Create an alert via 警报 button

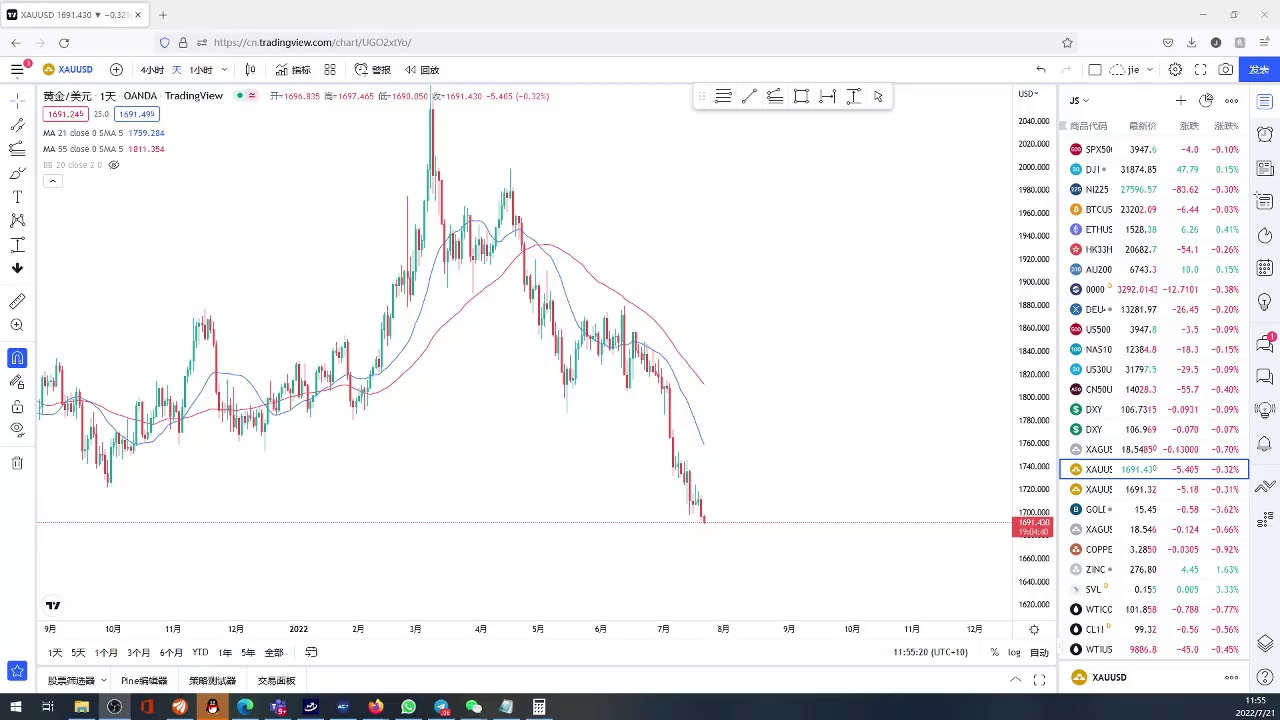373,70
